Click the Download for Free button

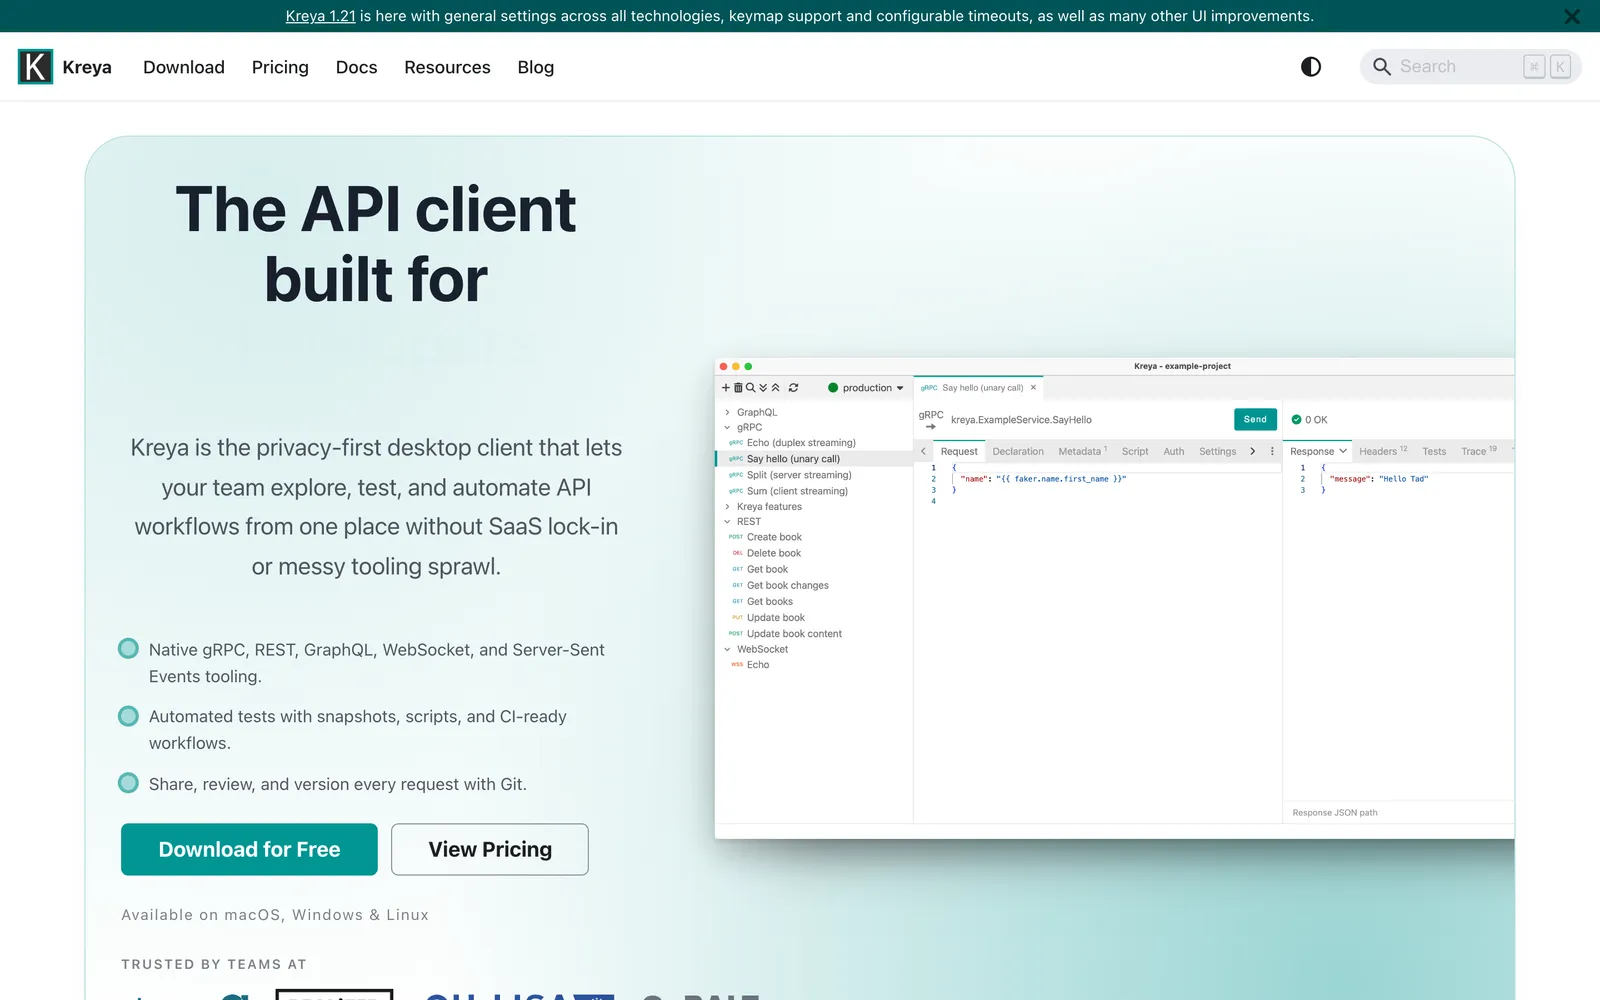tap(249, 849)
